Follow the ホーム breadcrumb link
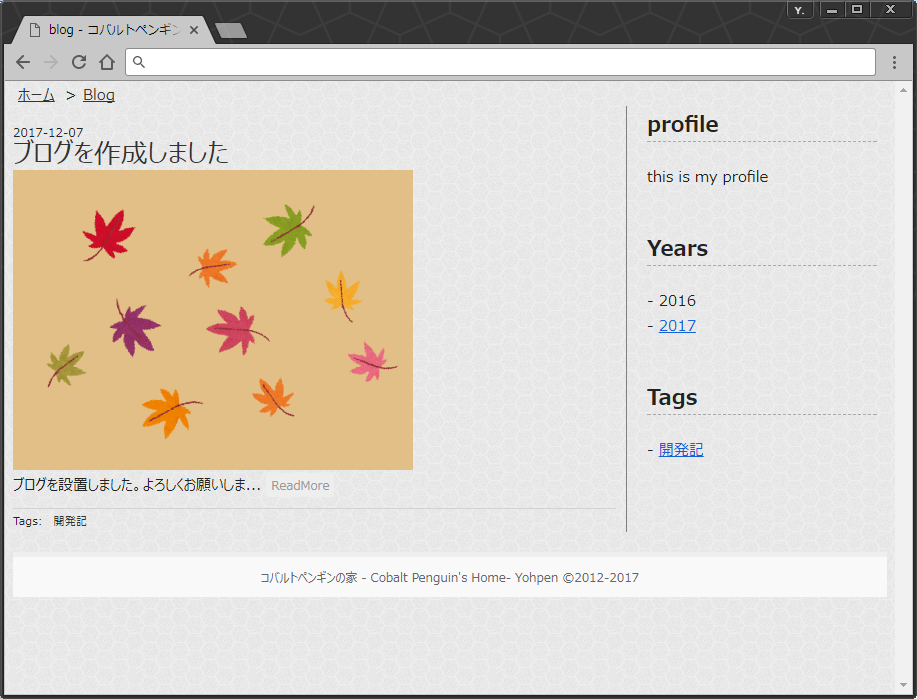Image resolution: width=917 pixels, height=699 pixels. tap(36, 95)
